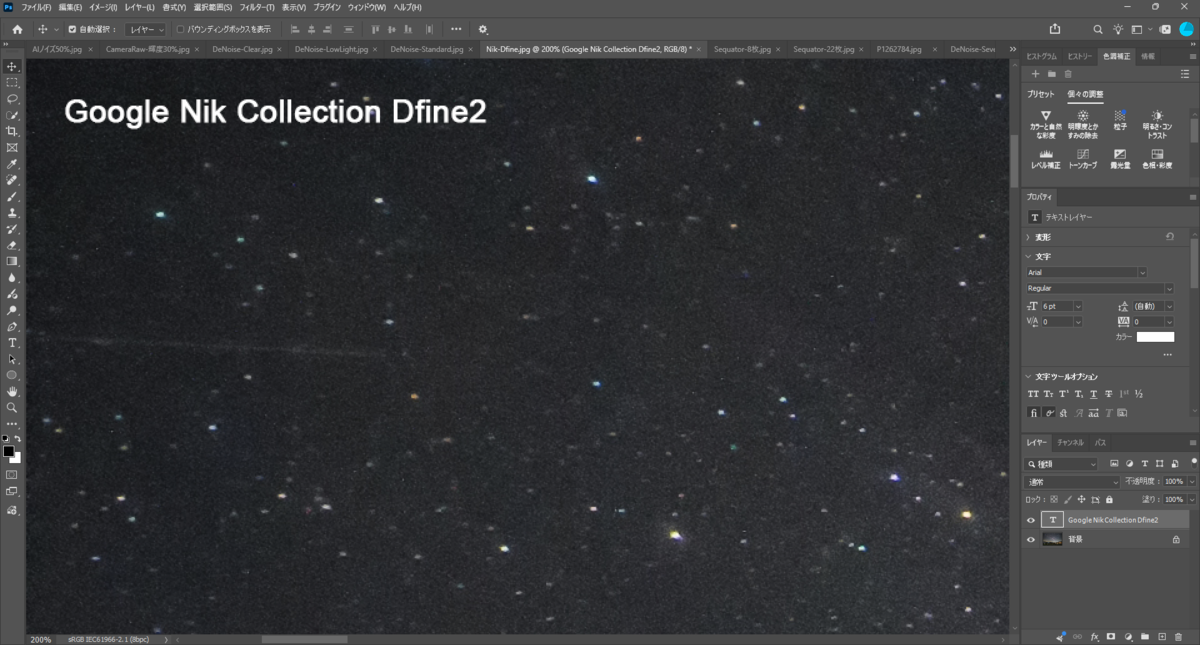1200x645 pixels.
Task: Select the Gradient tool
Action: pos(12,261)
